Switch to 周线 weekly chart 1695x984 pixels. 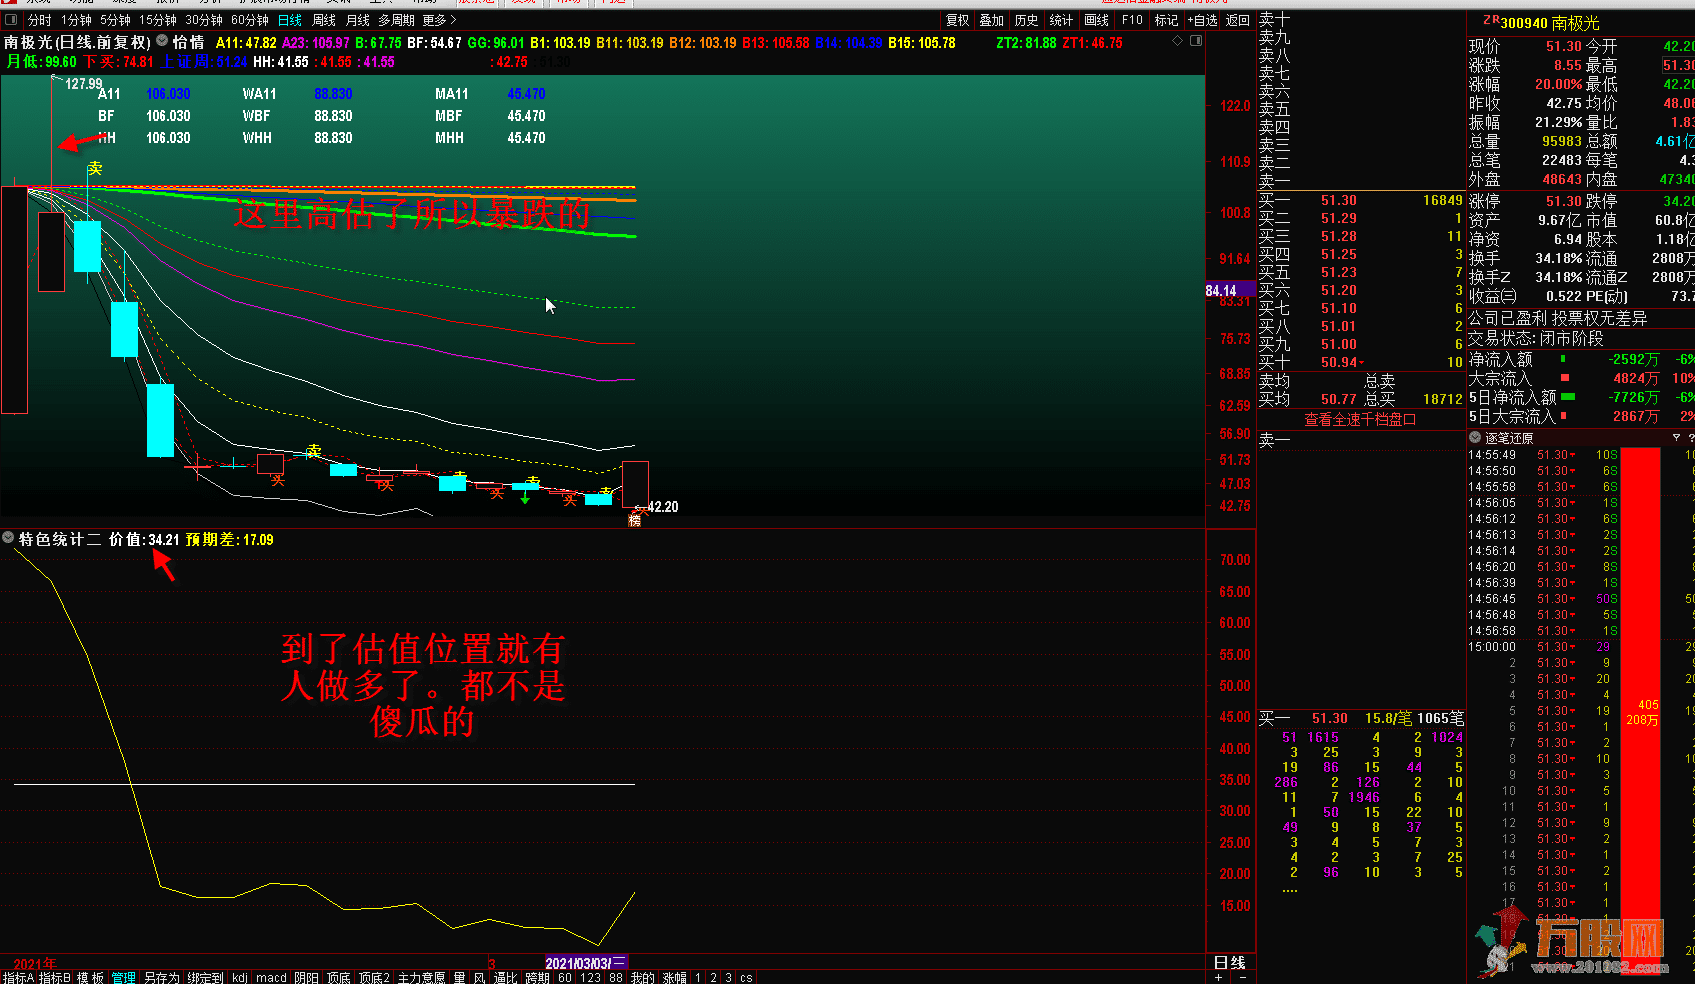[x=324, y=20]
